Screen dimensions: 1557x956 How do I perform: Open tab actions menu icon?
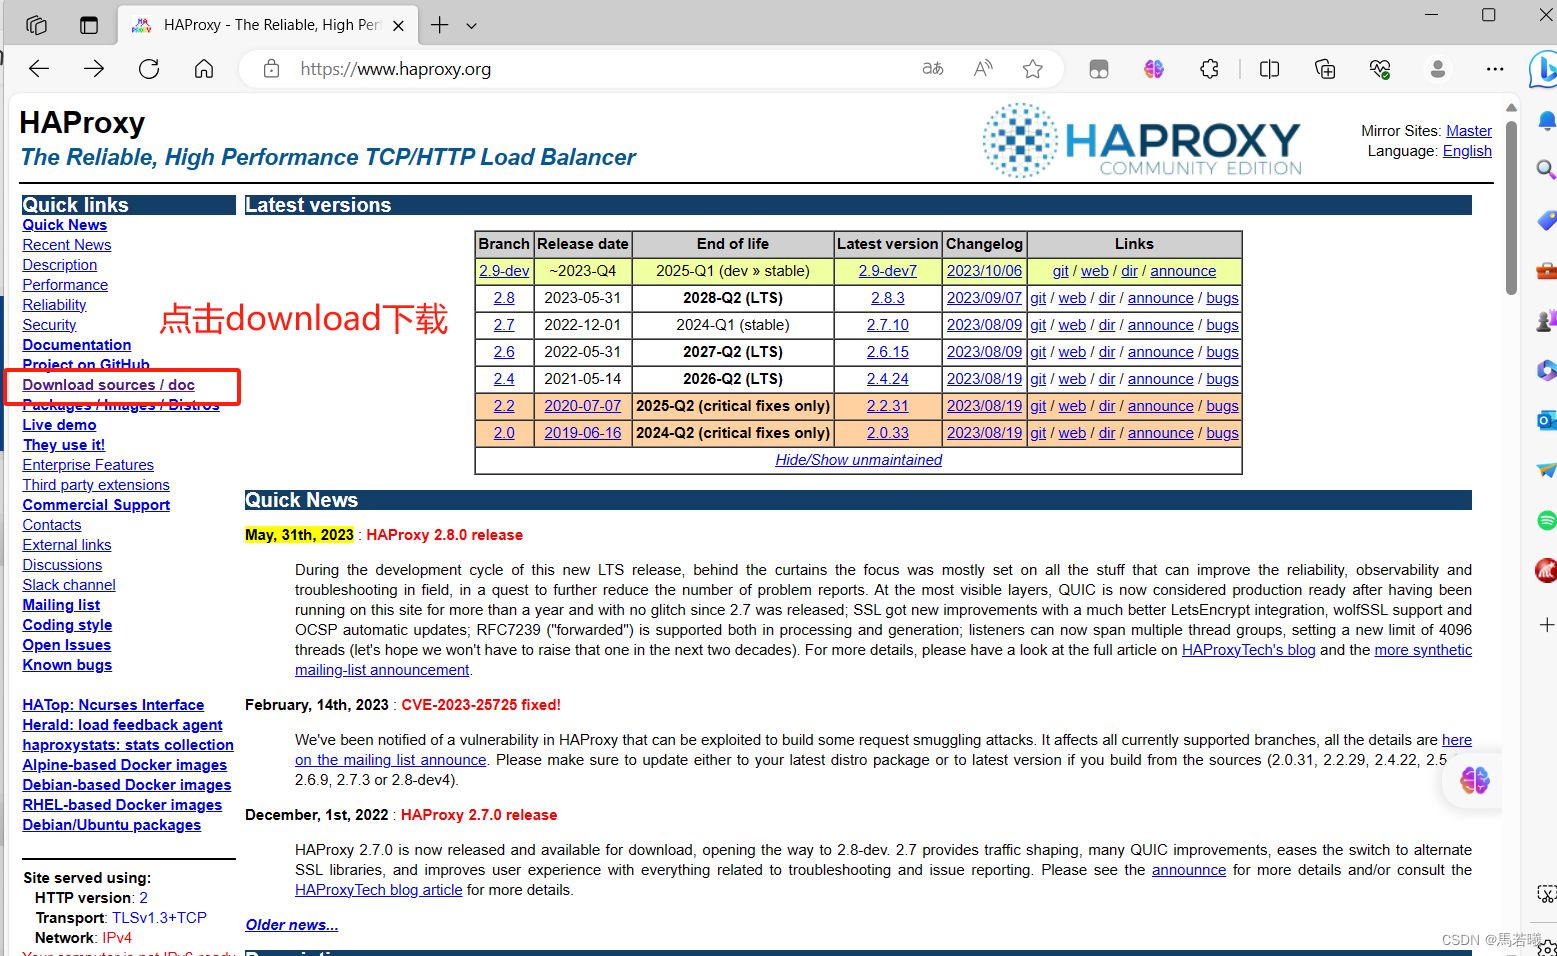89,25
